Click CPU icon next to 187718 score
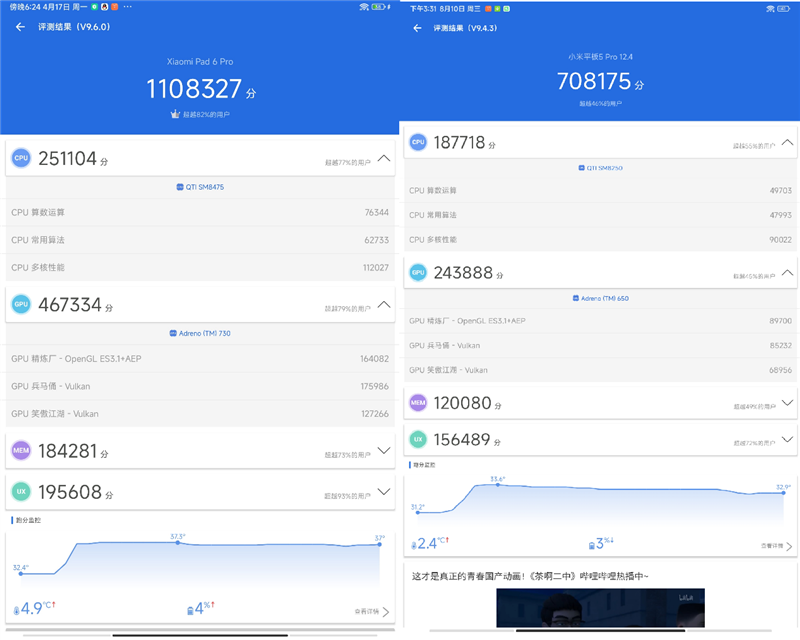The image size is (800, 640). 417,144
